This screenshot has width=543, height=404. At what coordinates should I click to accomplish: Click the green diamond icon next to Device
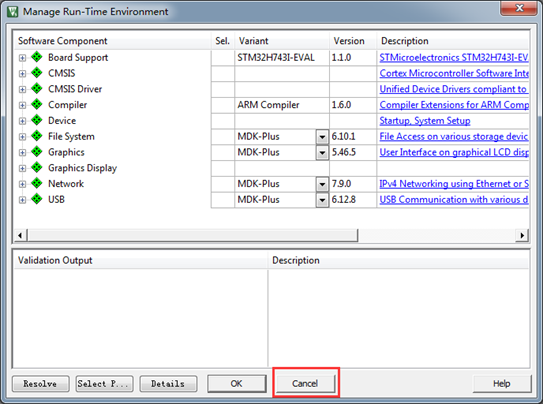[37, 120]
